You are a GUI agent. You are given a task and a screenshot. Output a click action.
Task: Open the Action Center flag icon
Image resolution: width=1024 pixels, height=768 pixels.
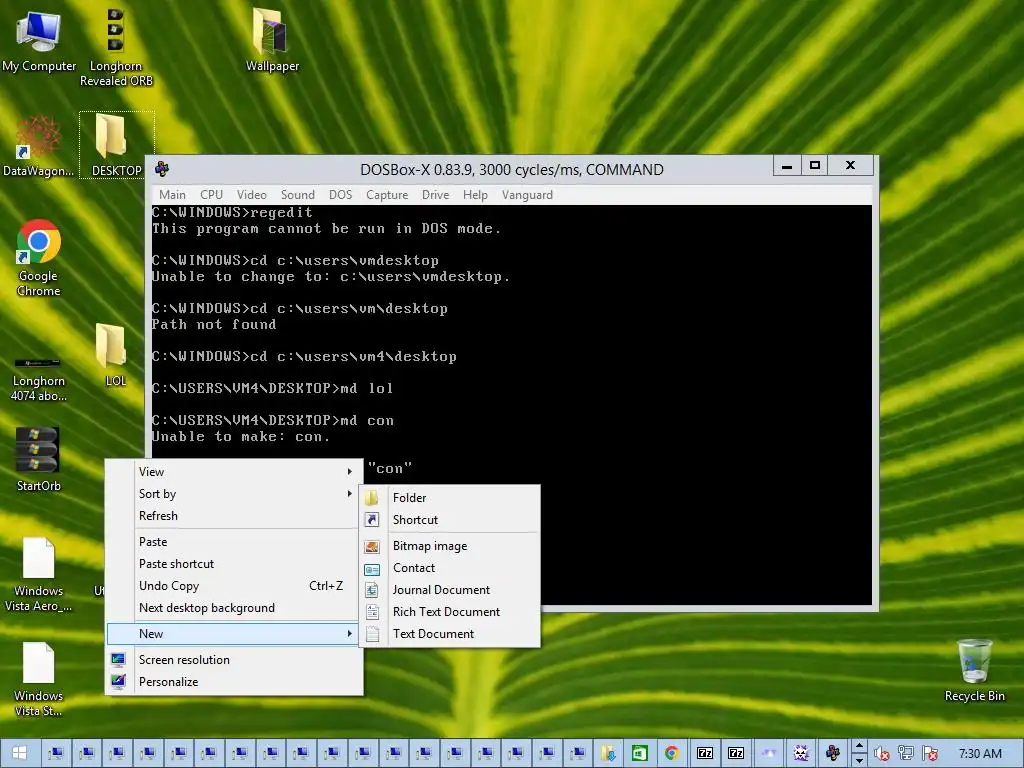coord(930,753)
